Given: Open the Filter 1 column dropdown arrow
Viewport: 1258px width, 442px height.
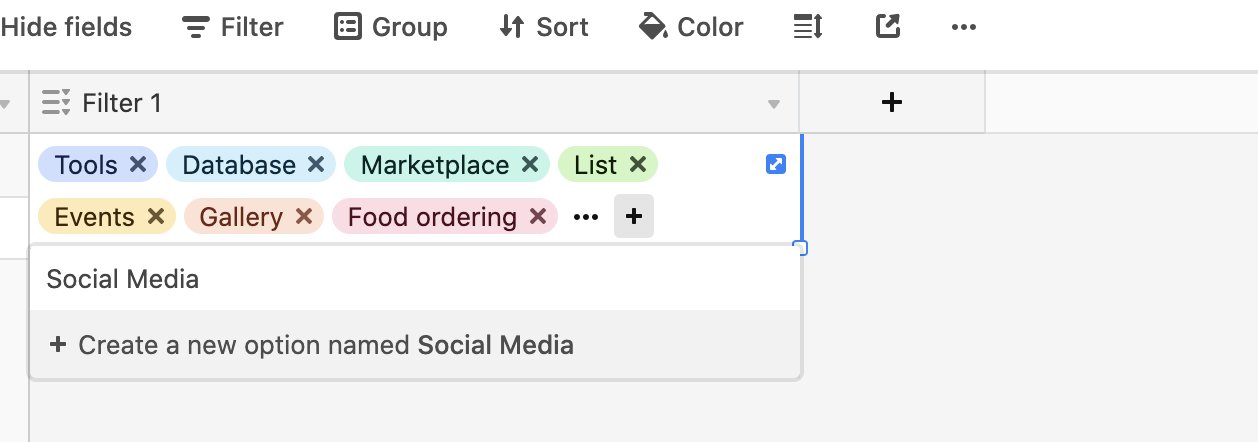Looking at the screenshot, I should pos(773,104).
